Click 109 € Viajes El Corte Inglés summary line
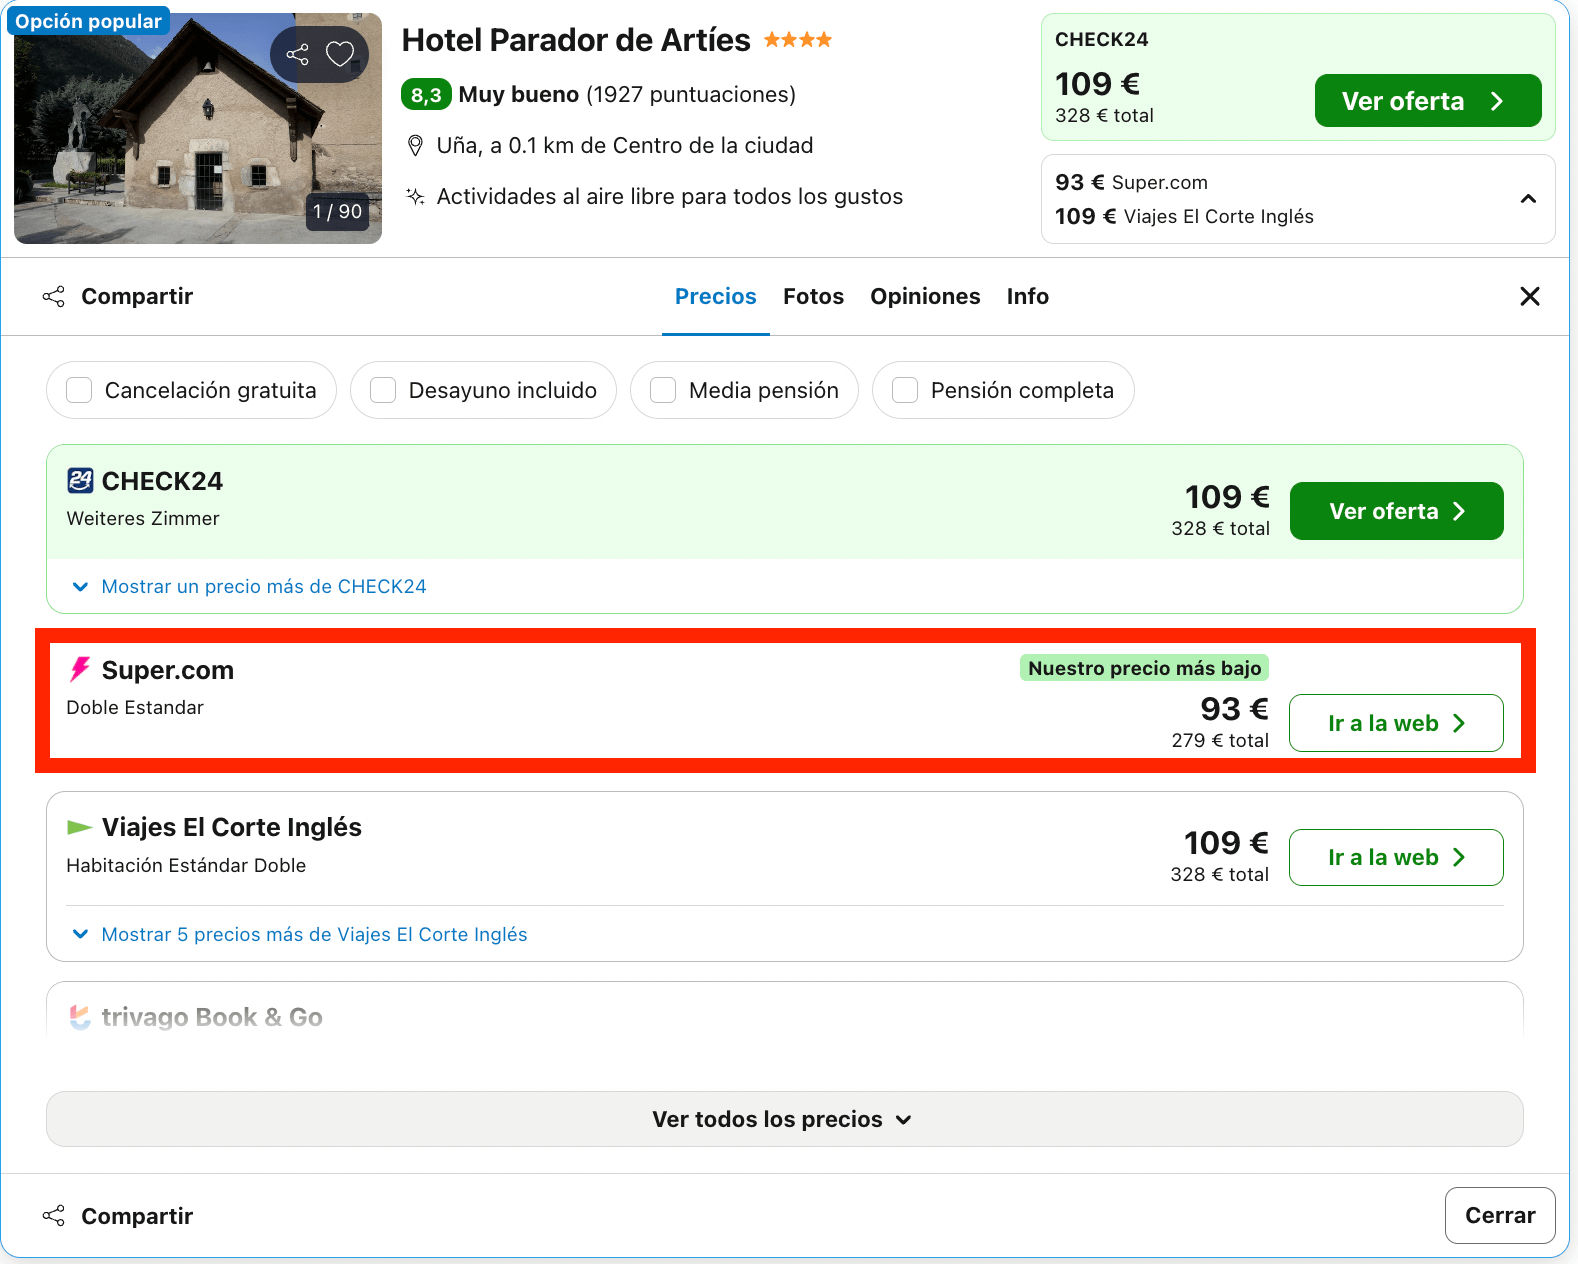Image resolution: width=1578 pixels, height=1264 pixels. pyautogui.click(x=1184, y=216)
